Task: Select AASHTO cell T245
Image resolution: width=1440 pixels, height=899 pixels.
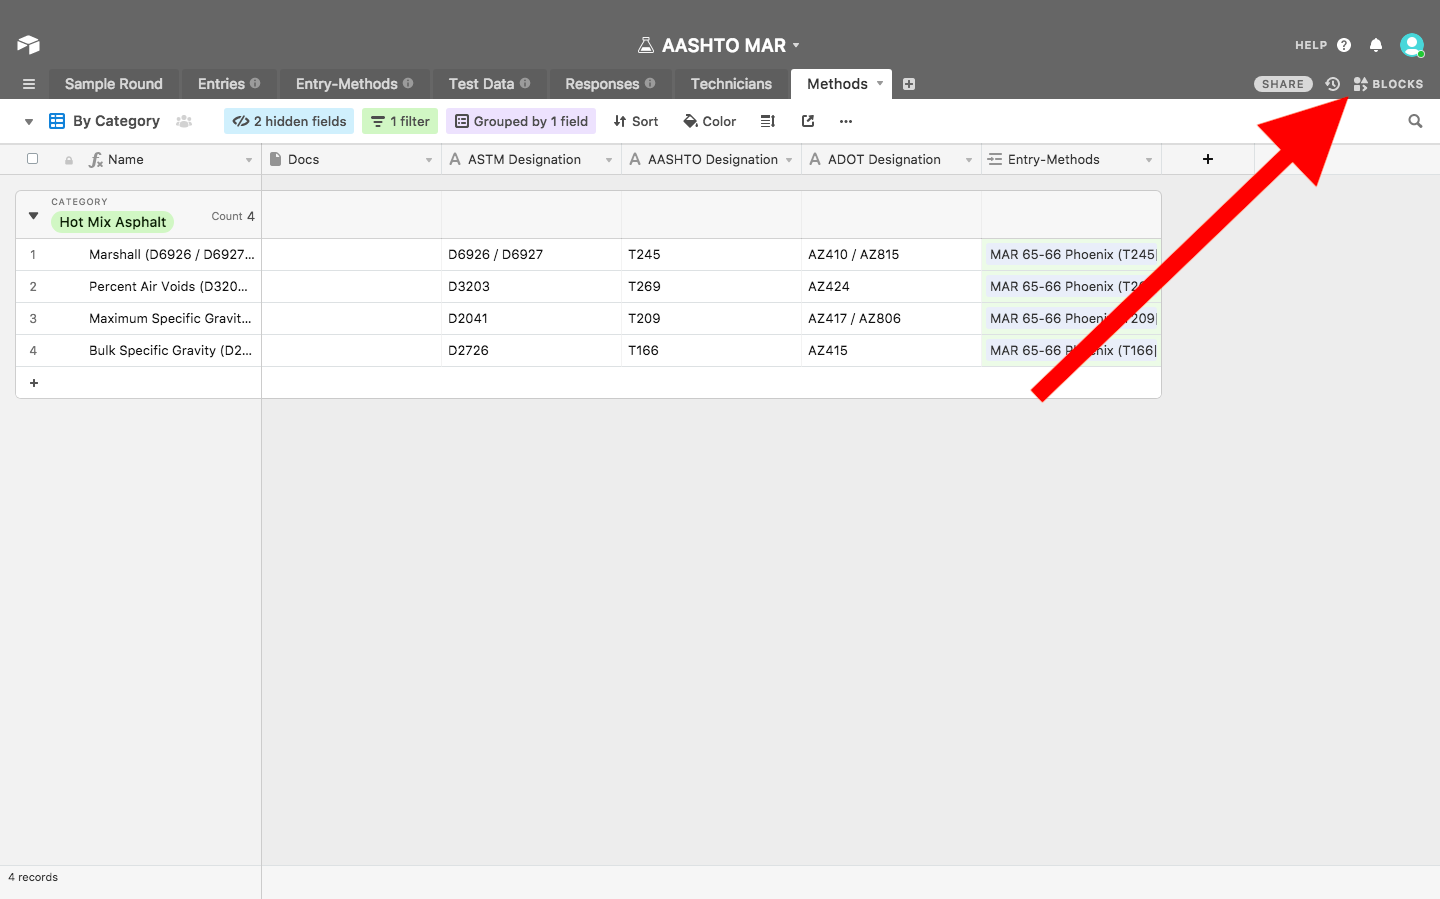Action: coord(711,254)
